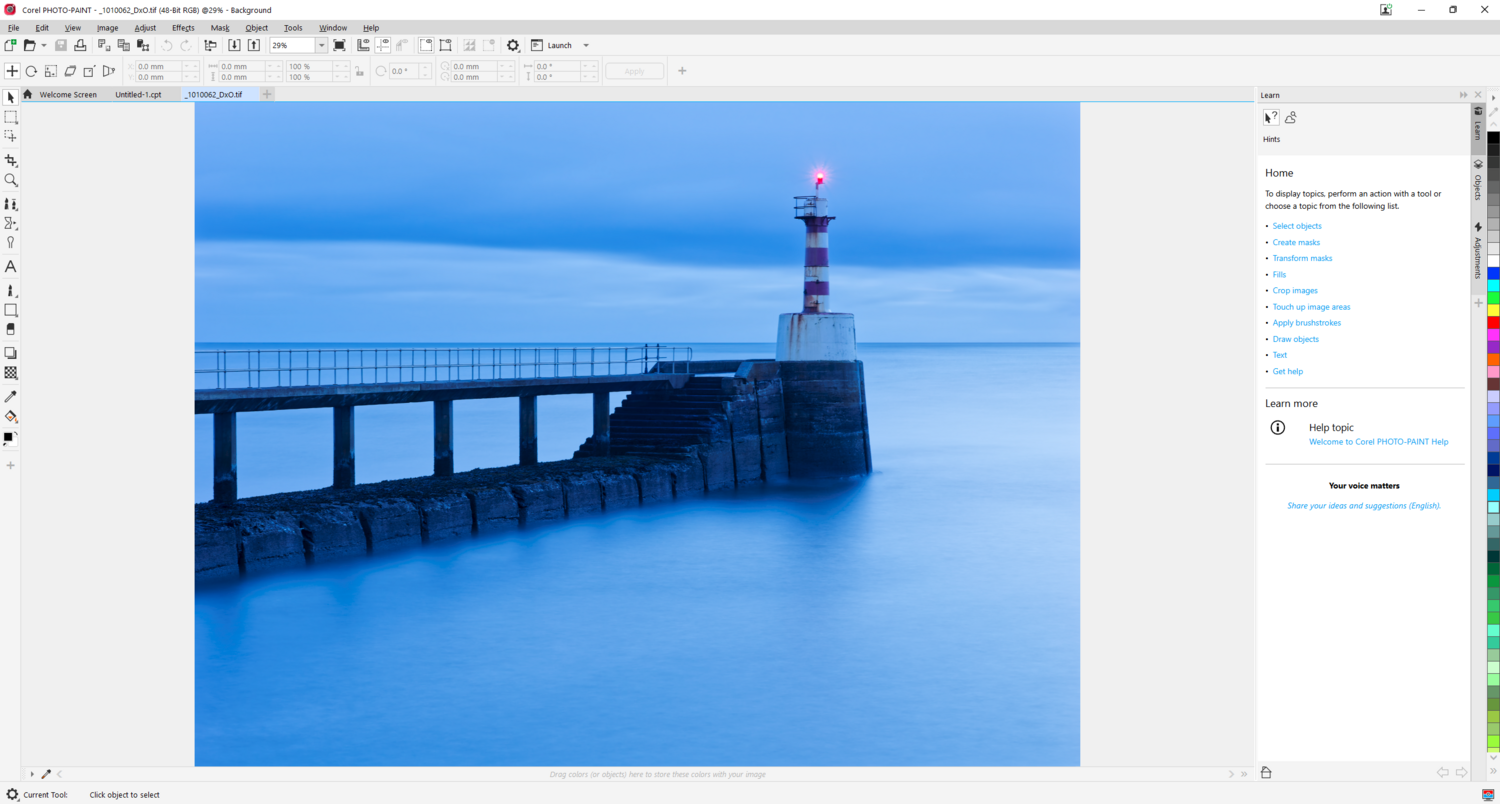
Task: Toggle the lock ratio padlock
Action: click(359, 71)
